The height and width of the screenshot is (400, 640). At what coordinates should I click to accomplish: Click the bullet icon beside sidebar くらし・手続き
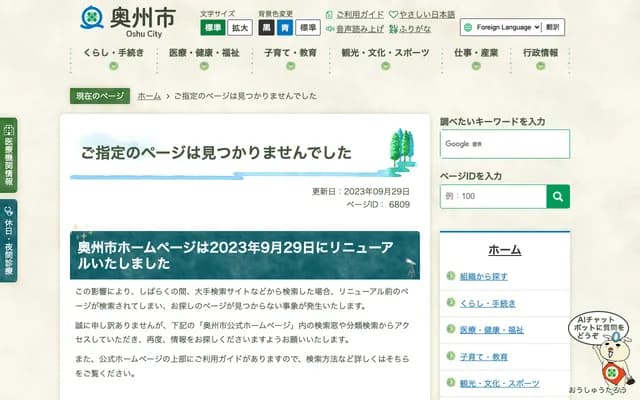(451, 302)
